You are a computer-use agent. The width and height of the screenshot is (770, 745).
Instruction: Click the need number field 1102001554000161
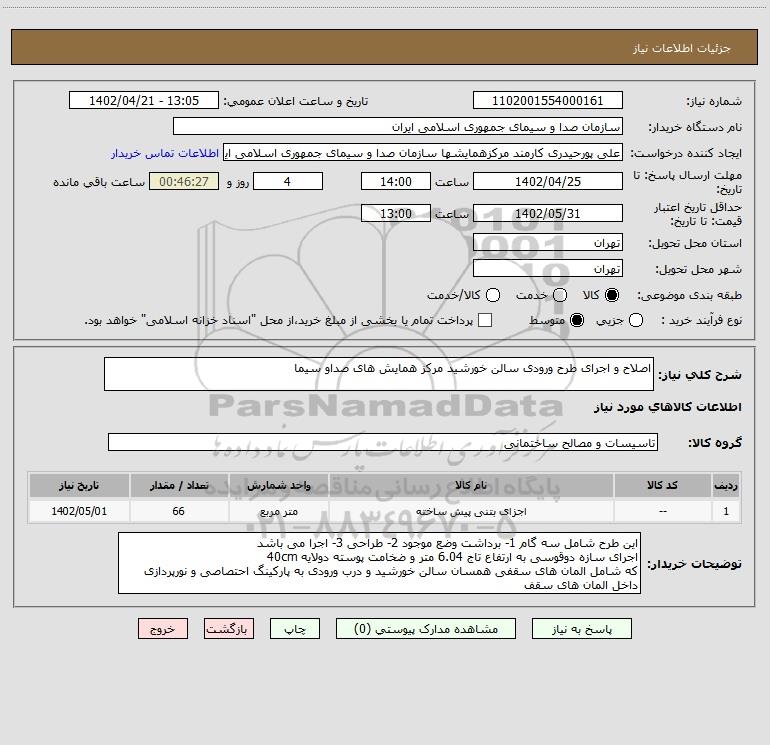pos(548,101)
